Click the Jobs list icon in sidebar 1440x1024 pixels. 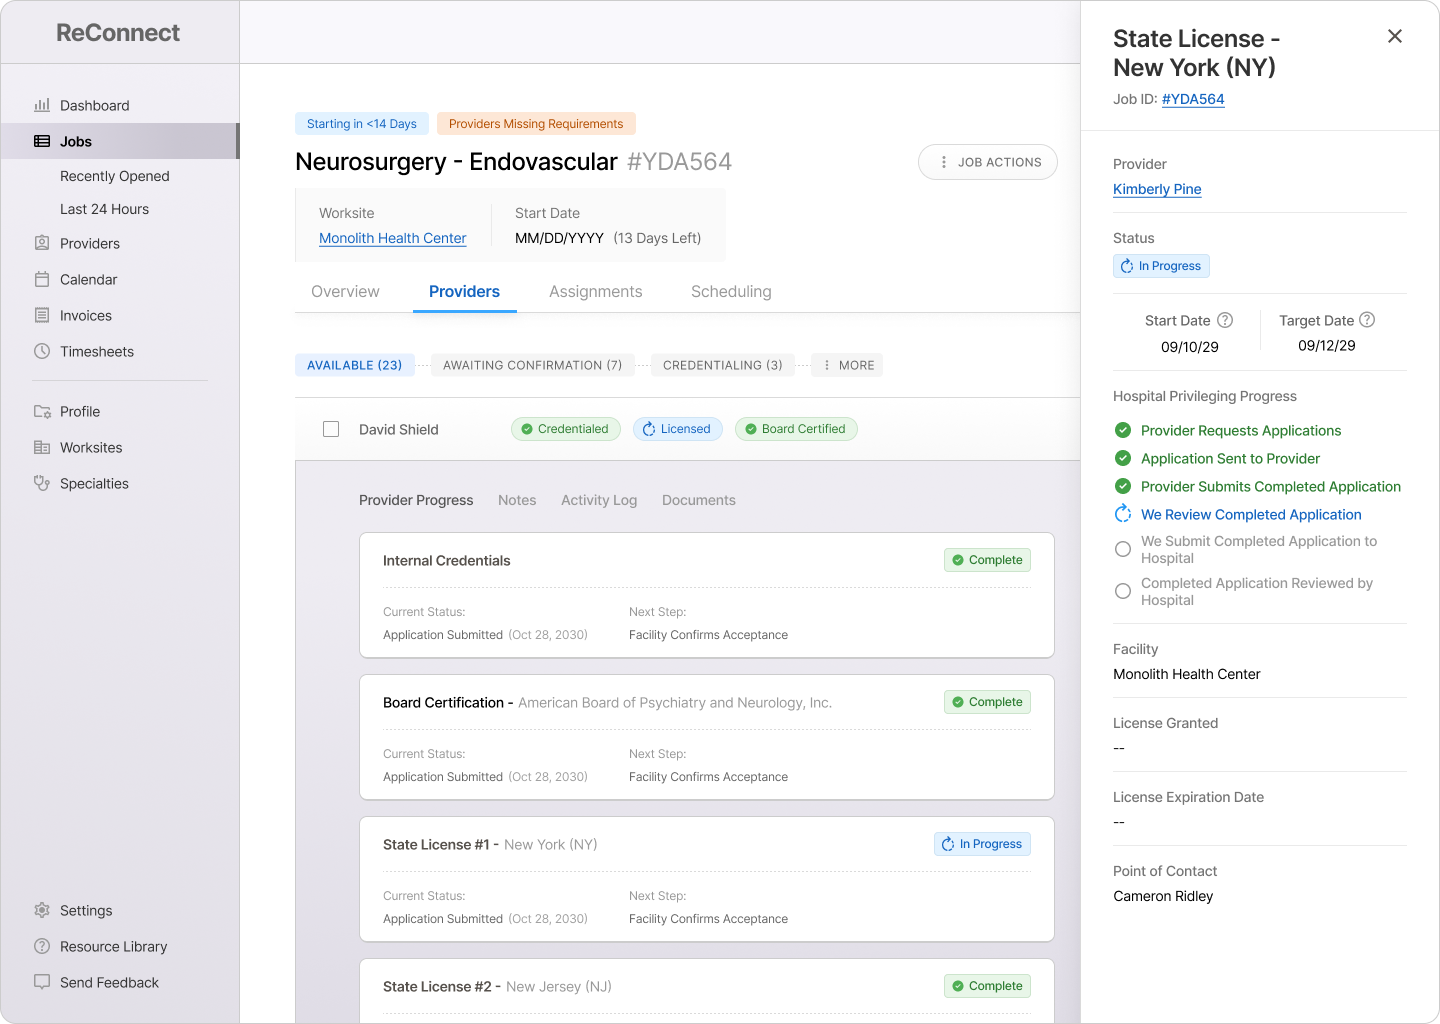pos(42,141)
